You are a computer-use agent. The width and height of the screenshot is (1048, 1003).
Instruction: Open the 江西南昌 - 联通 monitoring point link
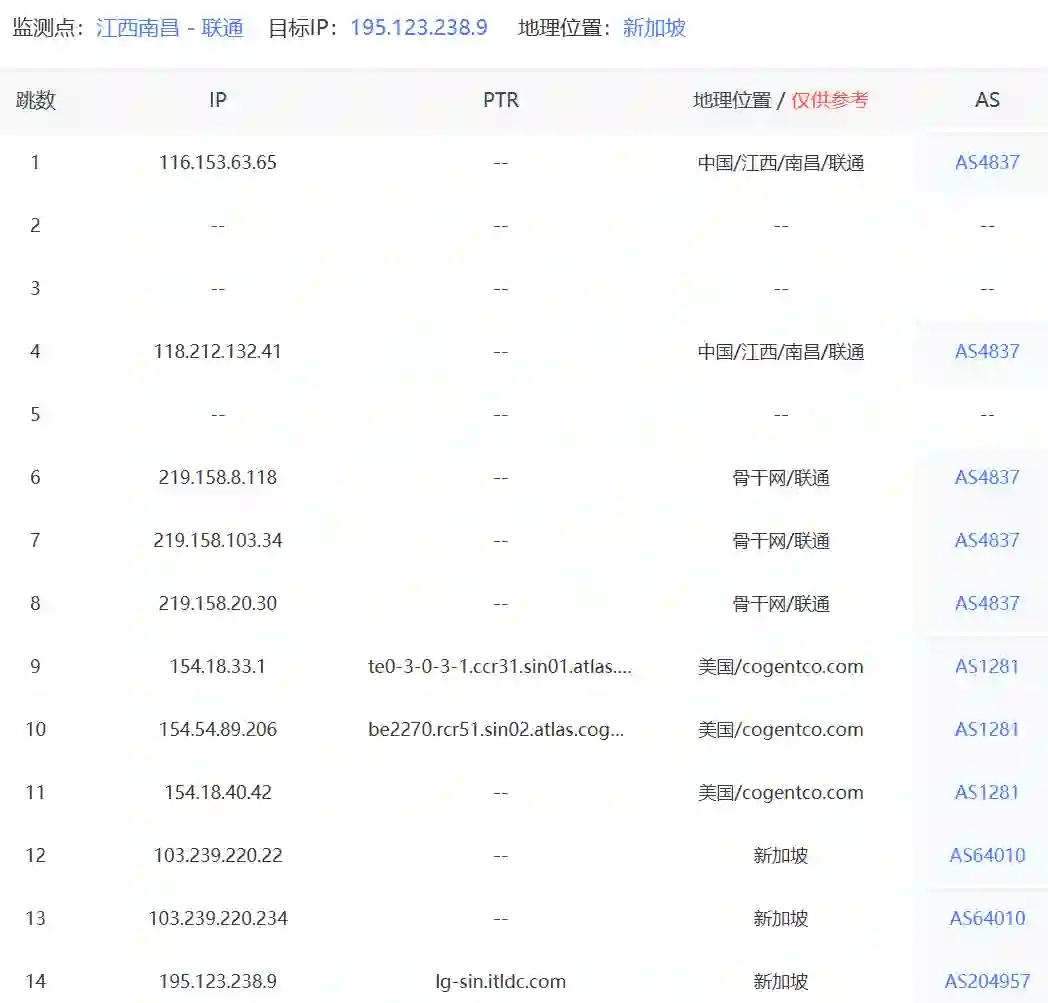(172, 28)
